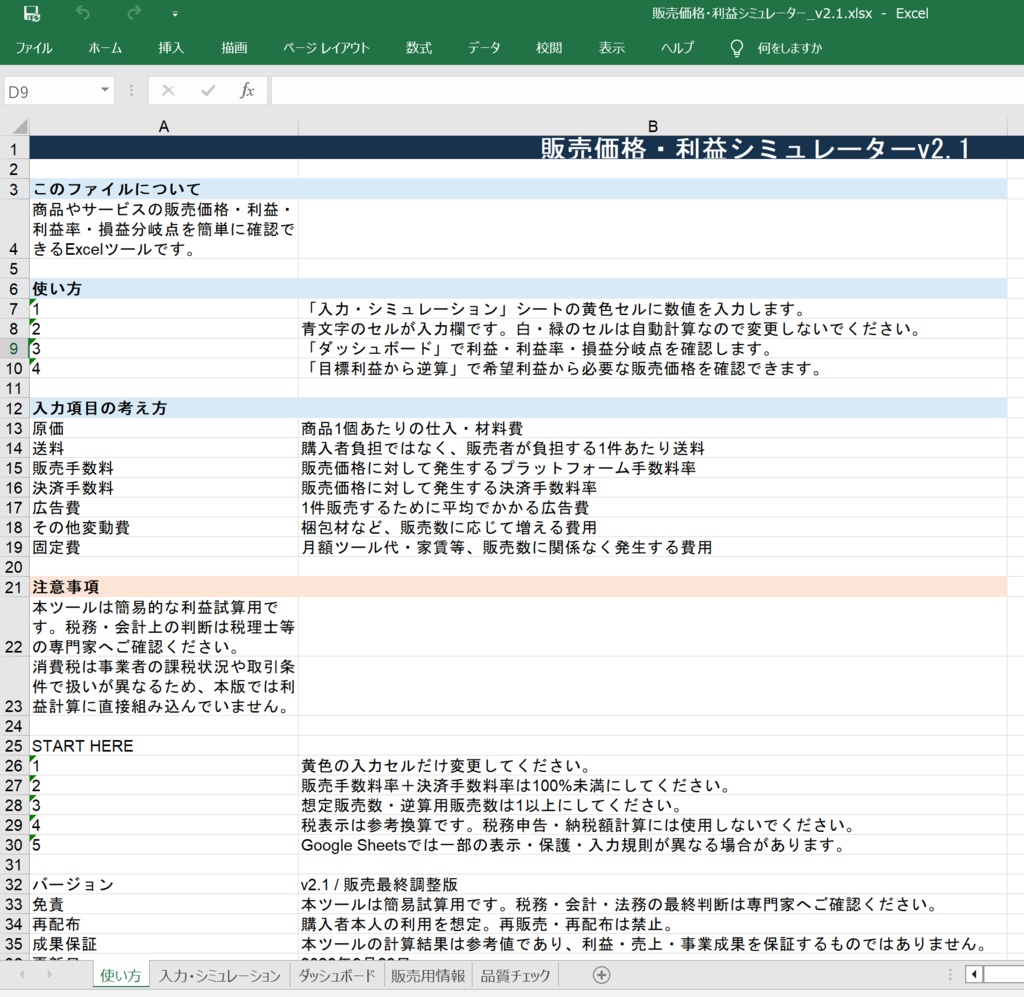The image size is (1024, 997).
Task: Switch to the ホーム ribbon tab
Action: [x=105, y=48]
